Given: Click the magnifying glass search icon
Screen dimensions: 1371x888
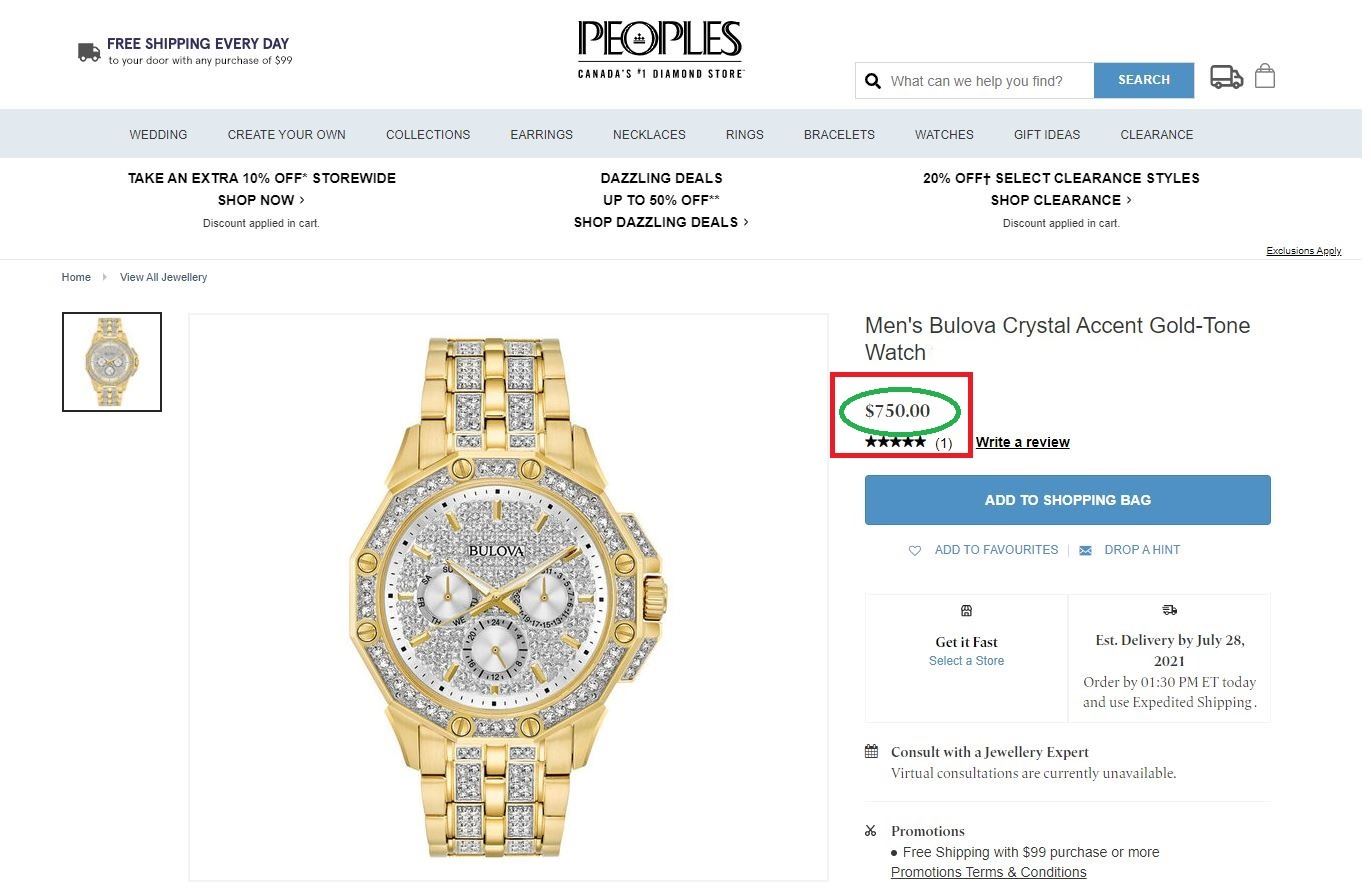Looking at the screenshot, I should [873, 81].
